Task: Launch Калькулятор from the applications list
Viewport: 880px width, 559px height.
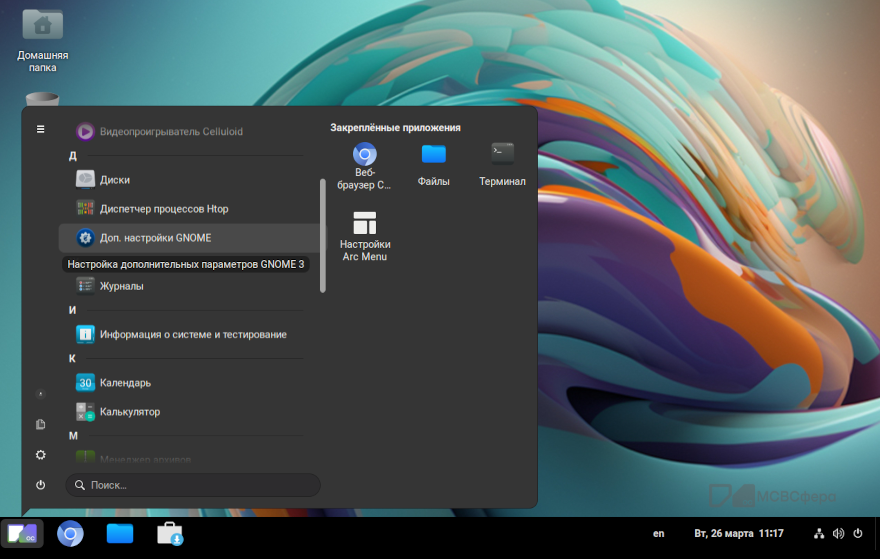Action: point(130,412)
